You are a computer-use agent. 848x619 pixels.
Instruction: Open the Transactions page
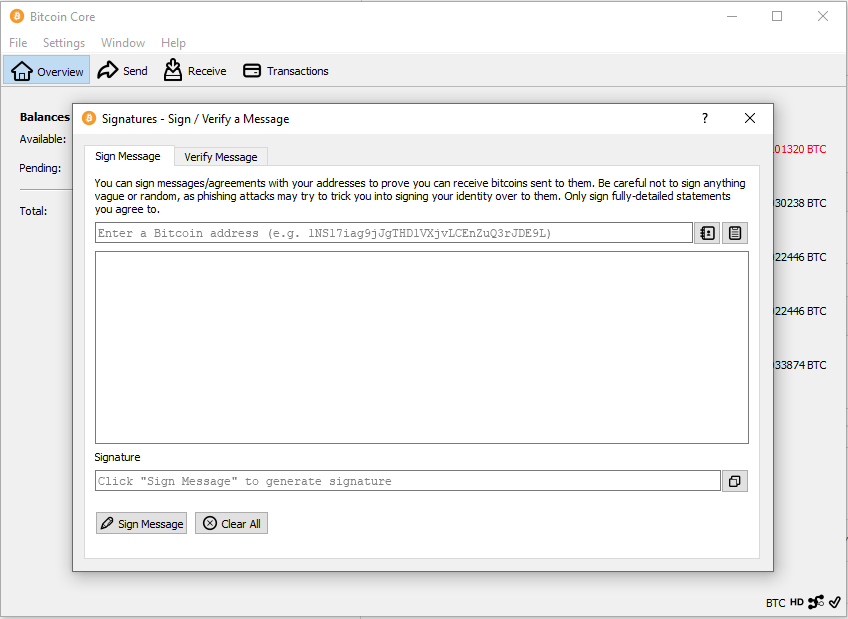point(286,71)
